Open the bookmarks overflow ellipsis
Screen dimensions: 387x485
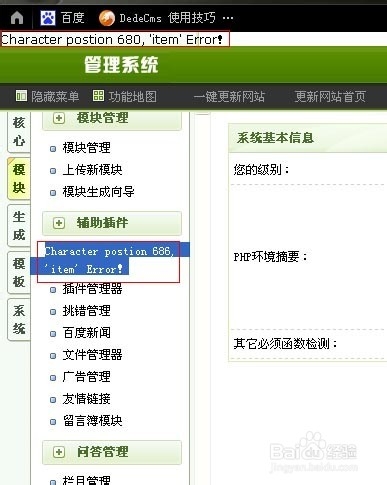[228, 18]
